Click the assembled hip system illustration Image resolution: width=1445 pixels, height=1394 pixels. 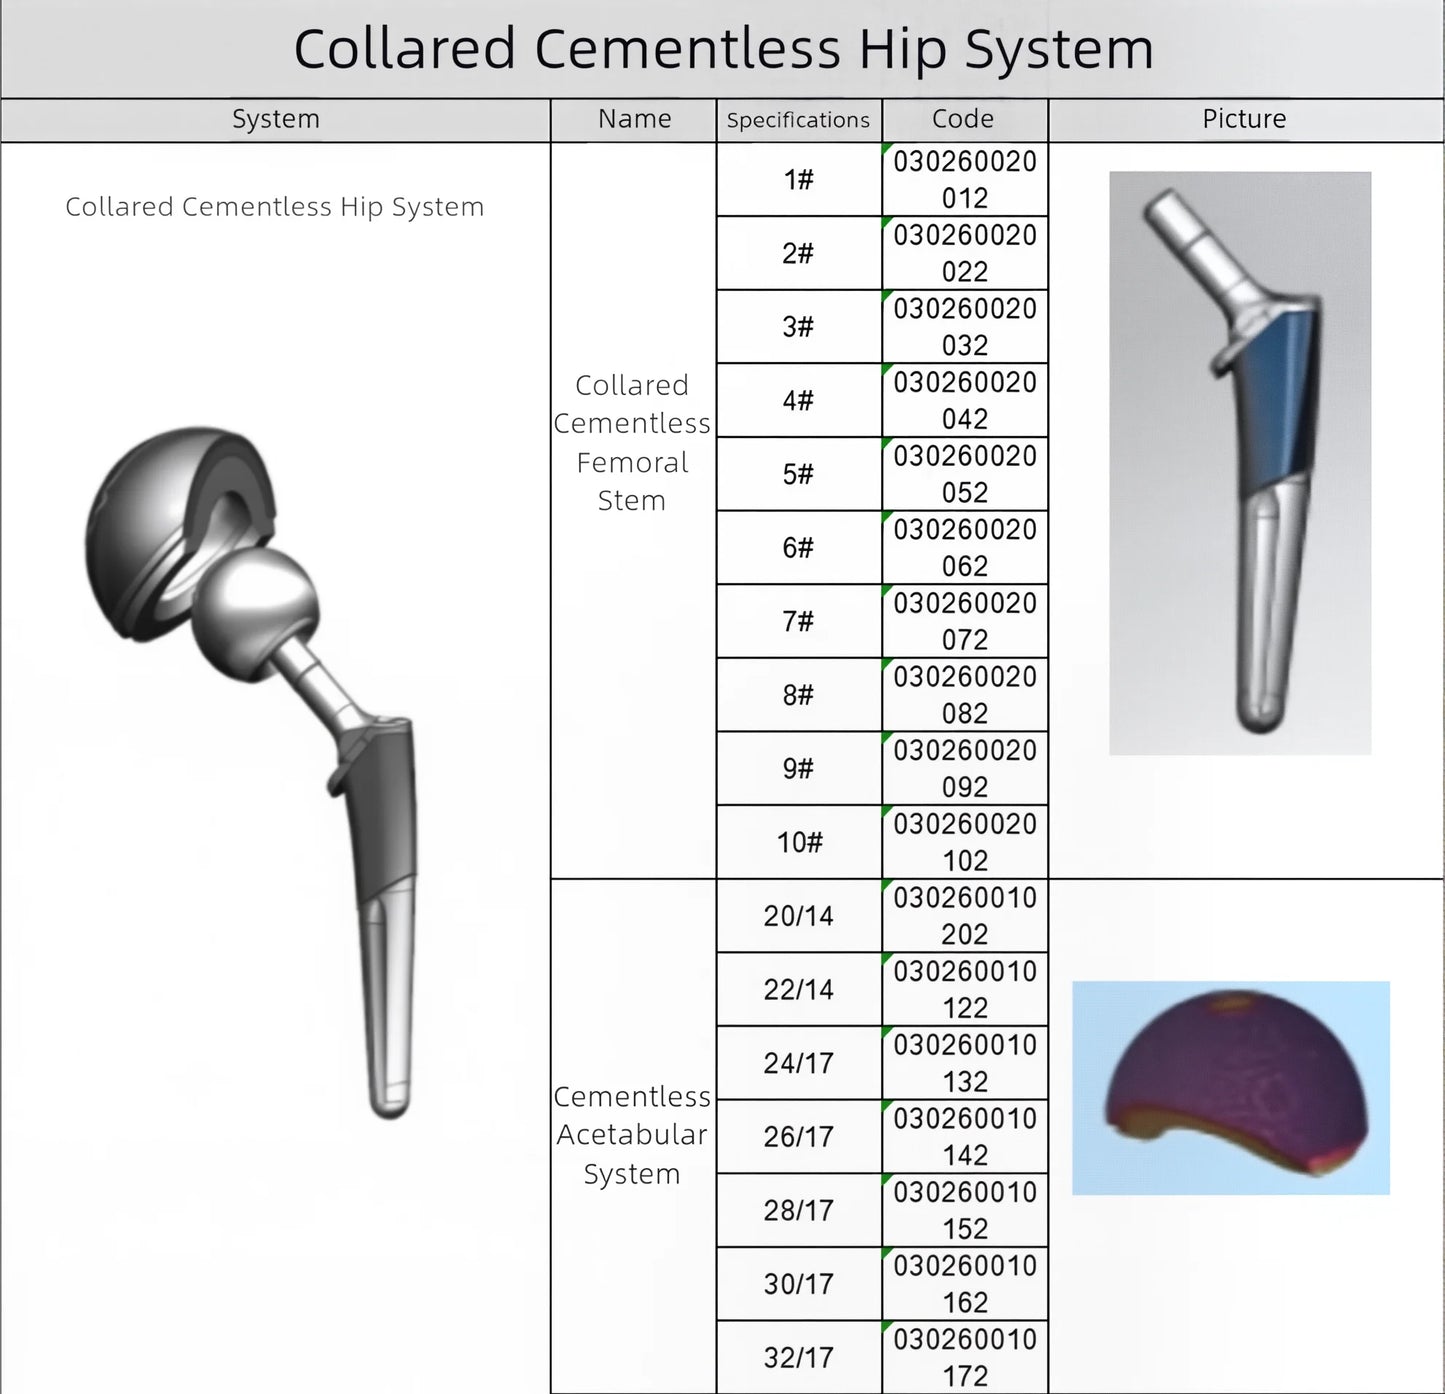coord(251,772)
